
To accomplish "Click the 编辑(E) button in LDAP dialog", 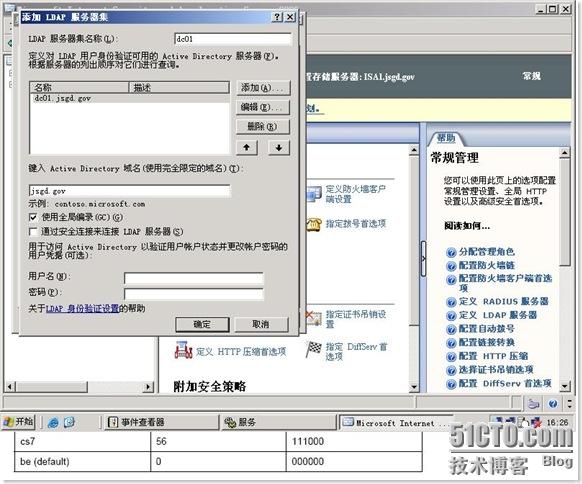I will [x=262, y=108].
